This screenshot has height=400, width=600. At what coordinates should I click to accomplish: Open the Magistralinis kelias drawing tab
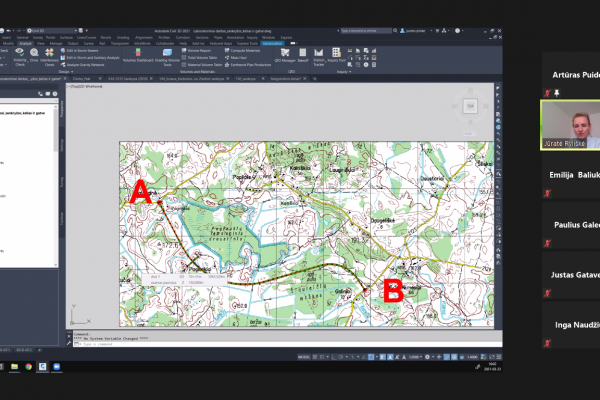pos(285,78)
